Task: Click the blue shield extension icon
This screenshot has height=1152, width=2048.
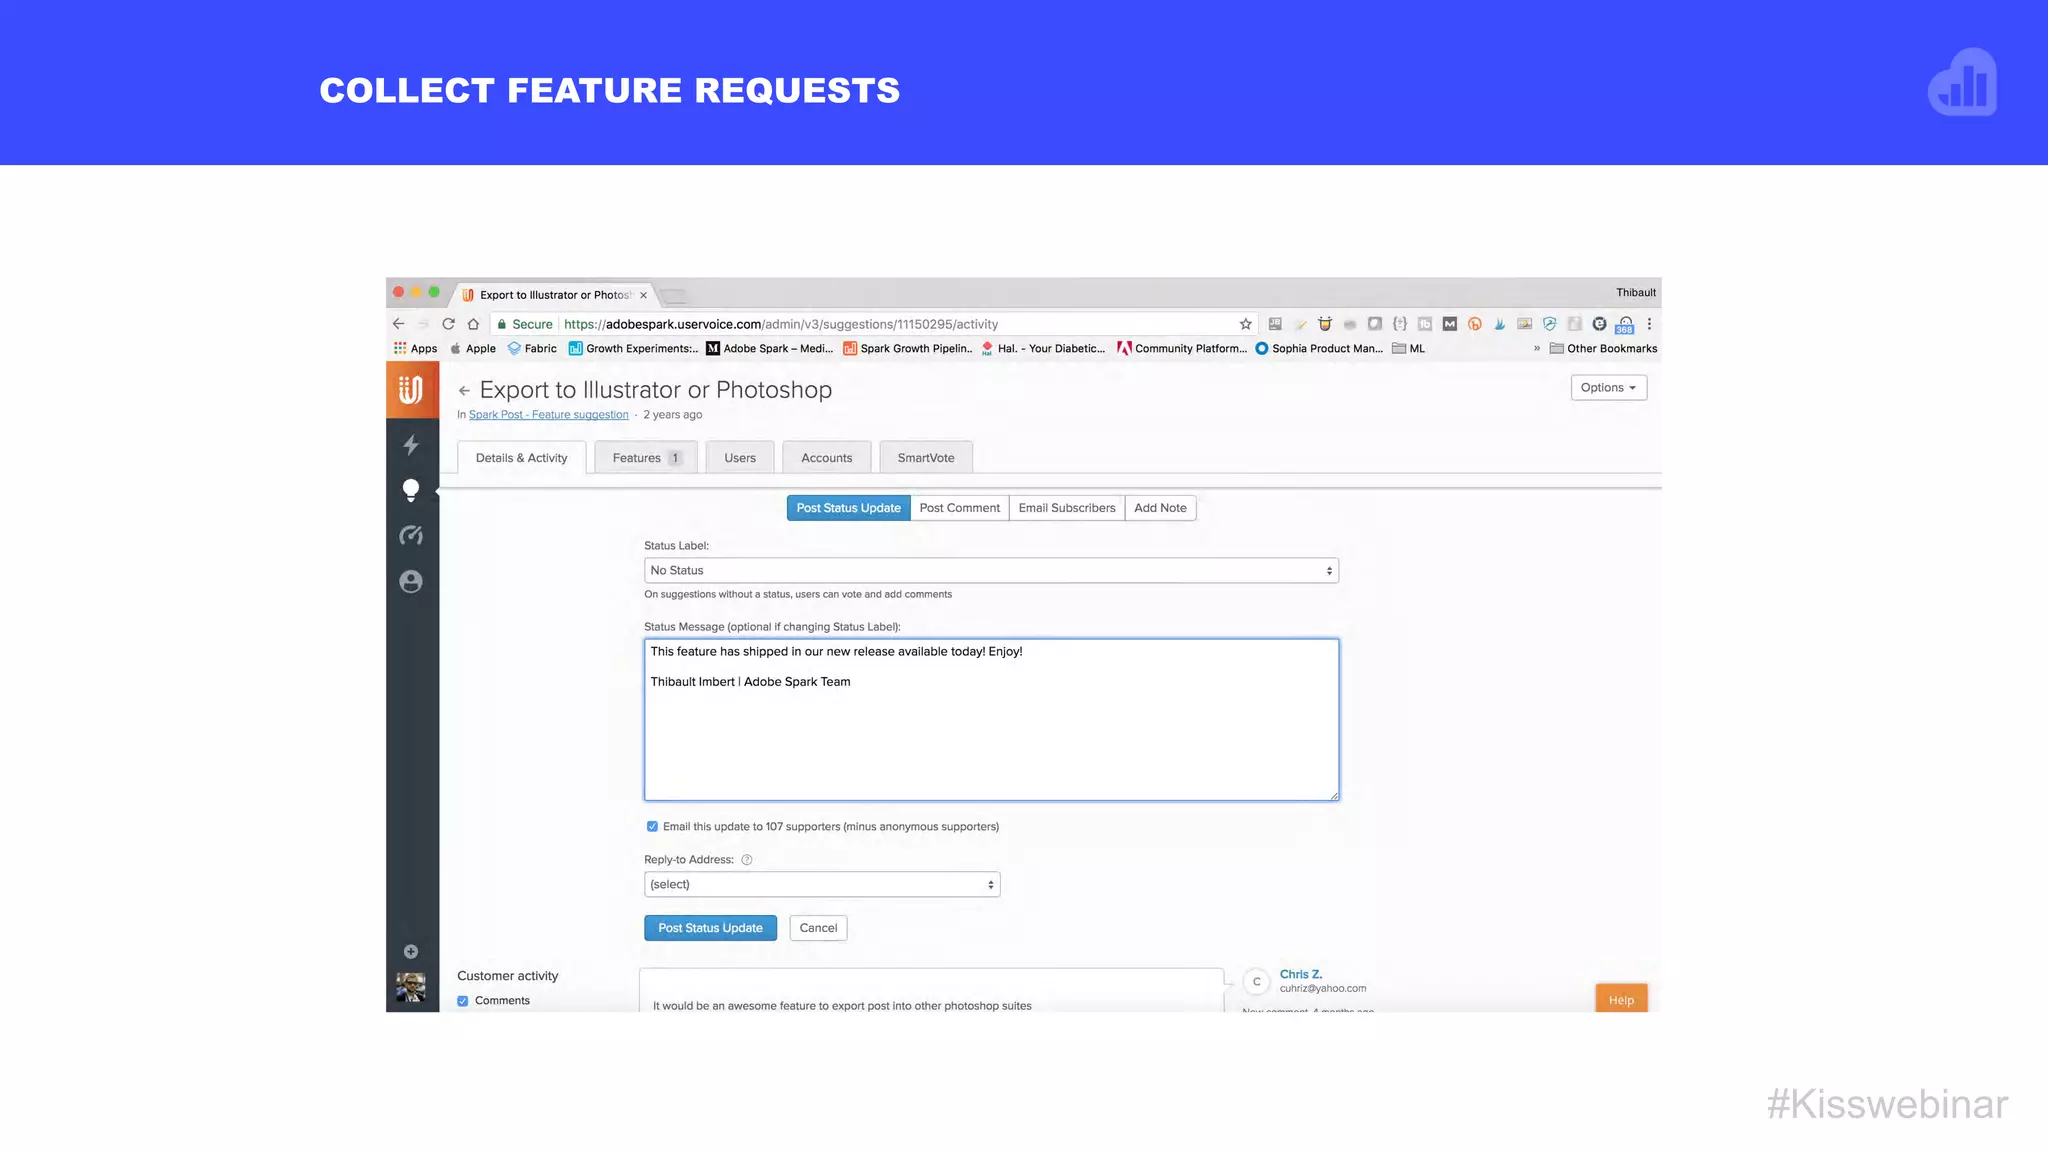Action: [1550, 324]
